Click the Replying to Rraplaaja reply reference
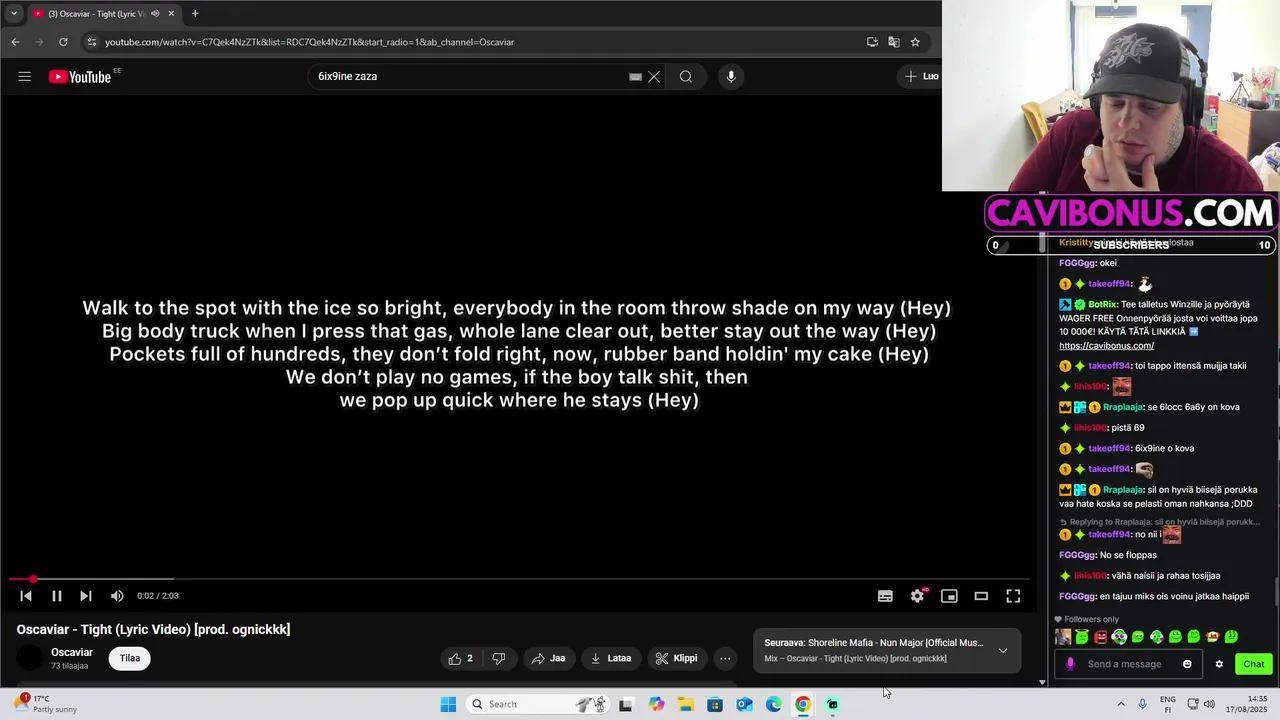The image size is (1280, 720). click(1160, 522)
